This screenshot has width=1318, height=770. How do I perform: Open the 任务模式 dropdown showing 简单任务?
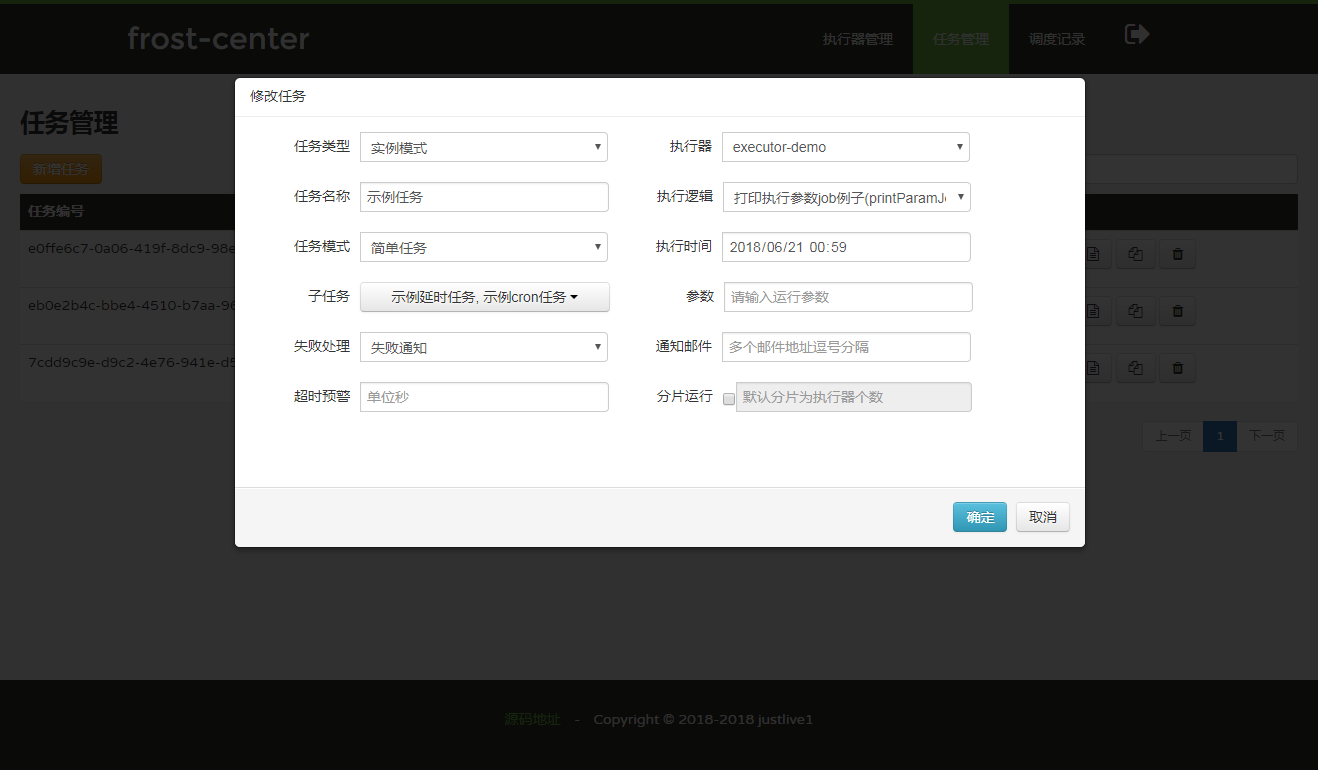[x=484, y=247]
